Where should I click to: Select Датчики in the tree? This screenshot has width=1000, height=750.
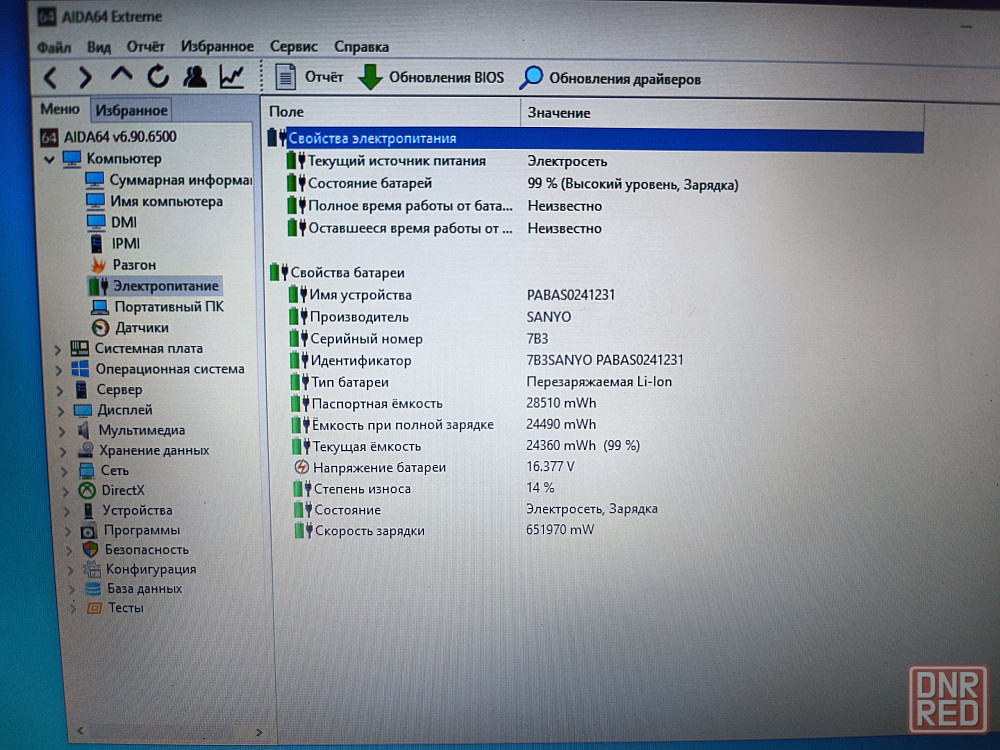[x=141, y=327]
